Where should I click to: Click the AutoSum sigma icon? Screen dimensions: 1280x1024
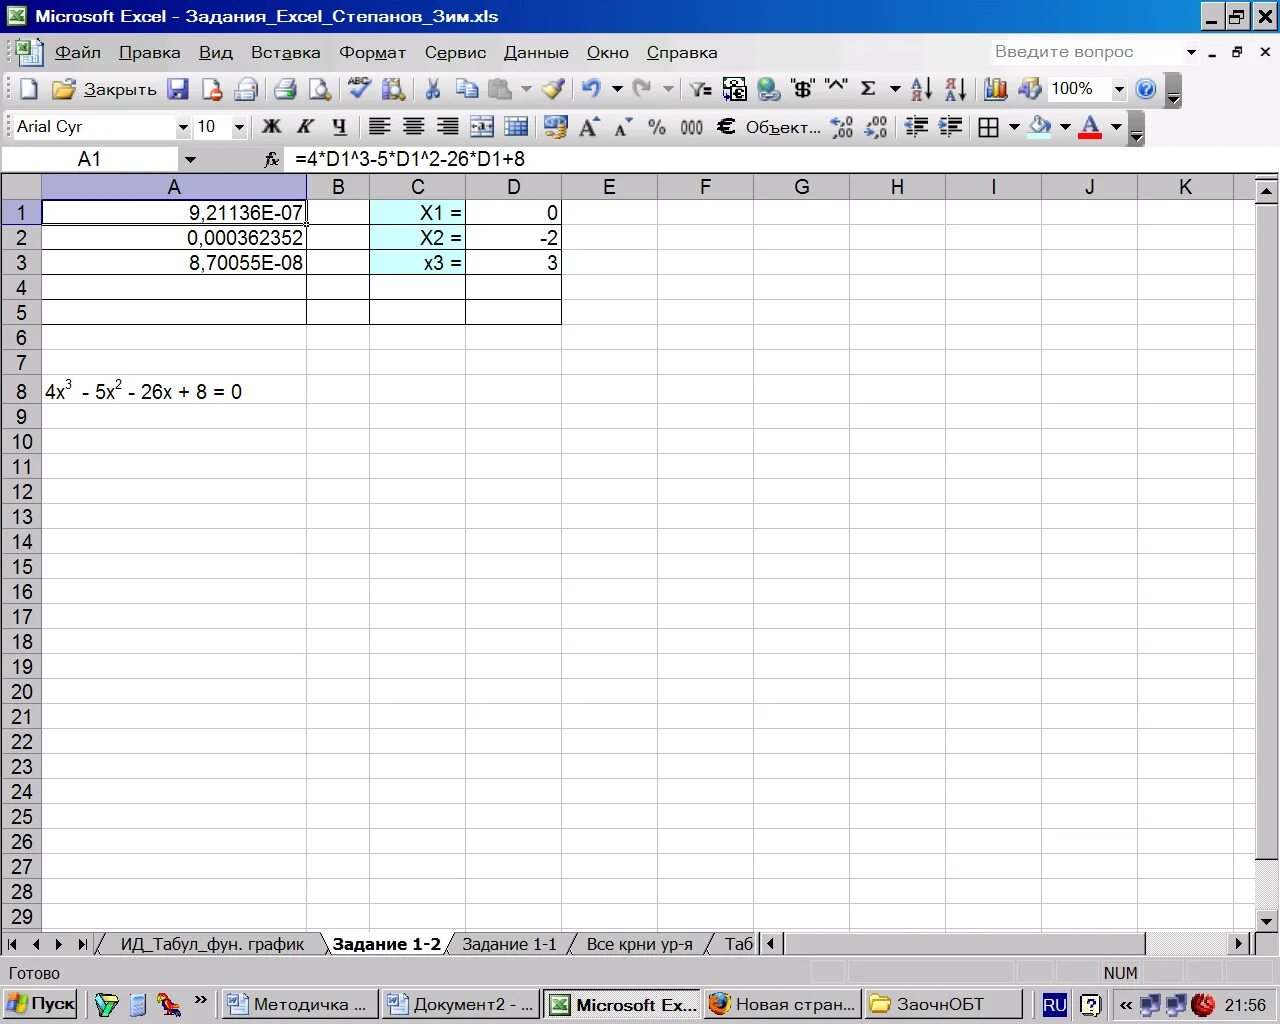868,89
